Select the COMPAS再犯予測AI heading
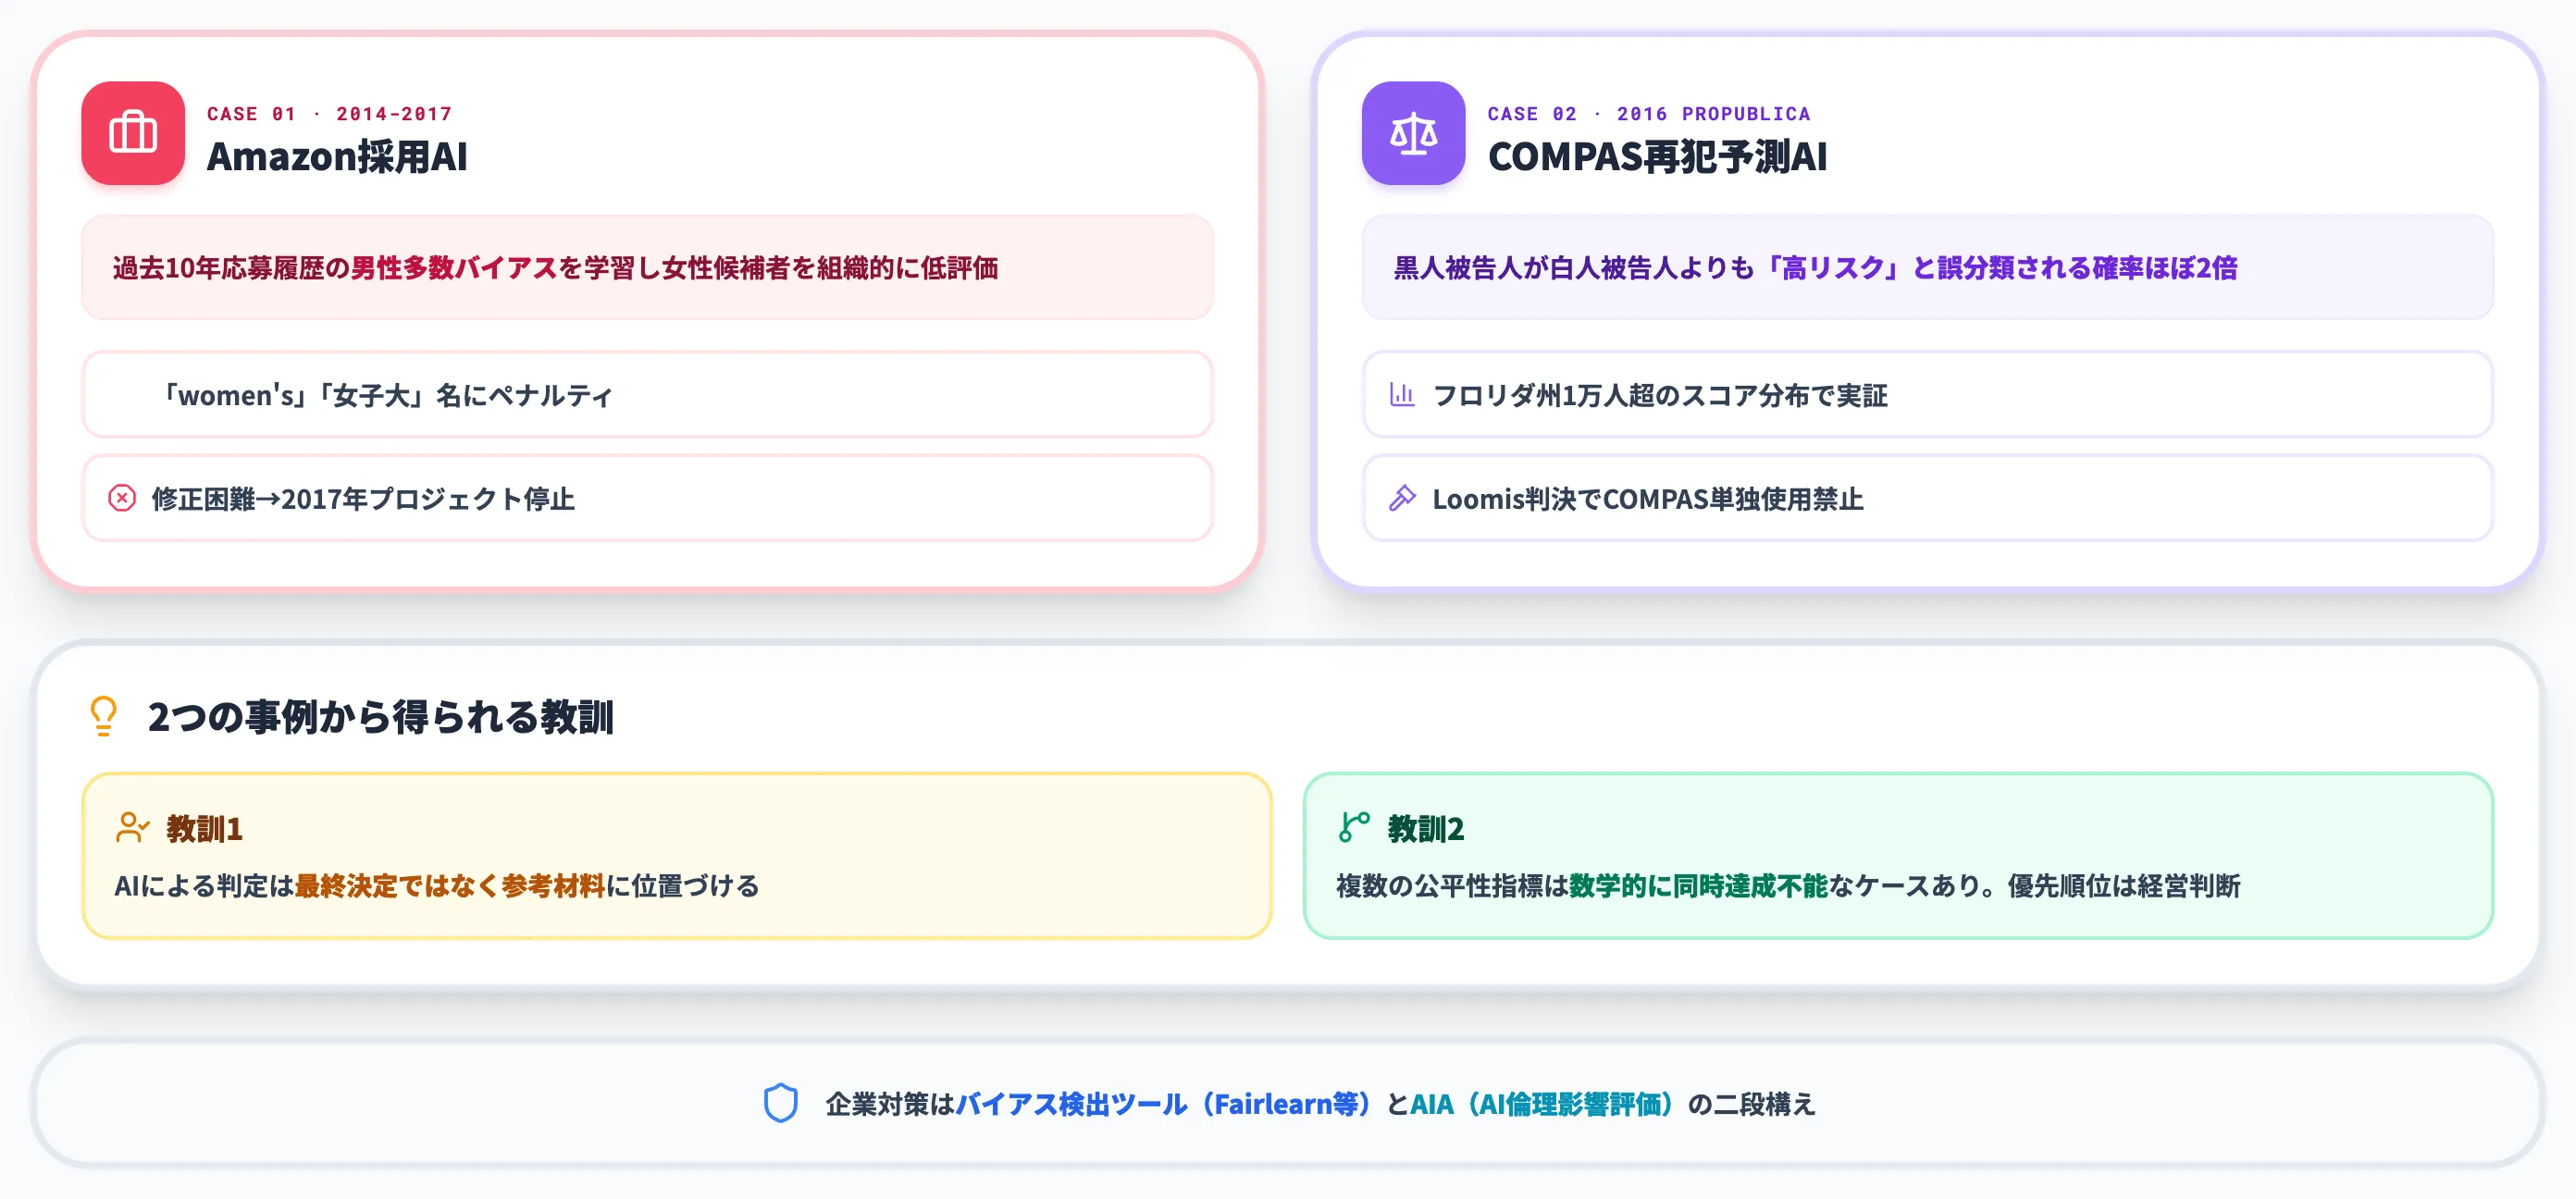 click(x=1657, y=157)
